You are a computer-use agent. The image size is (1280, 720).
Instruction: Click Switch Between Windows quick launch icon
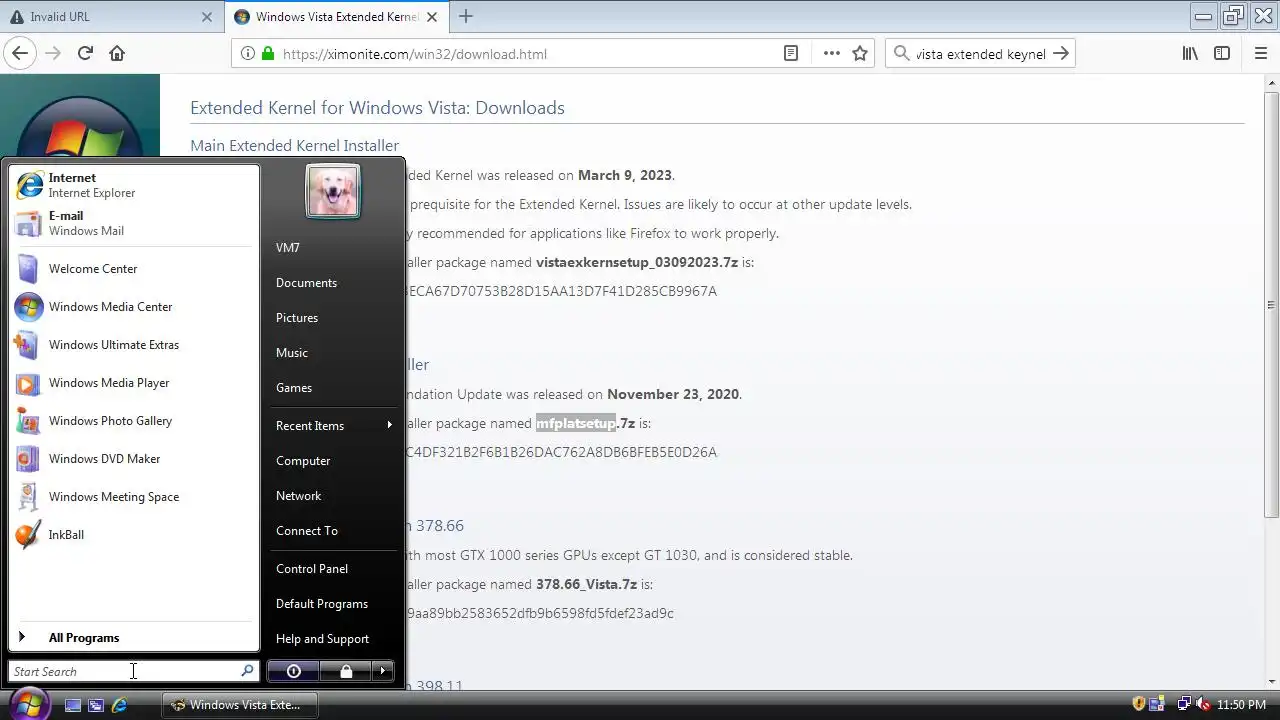pyautogui.click(x=96, y=705)
